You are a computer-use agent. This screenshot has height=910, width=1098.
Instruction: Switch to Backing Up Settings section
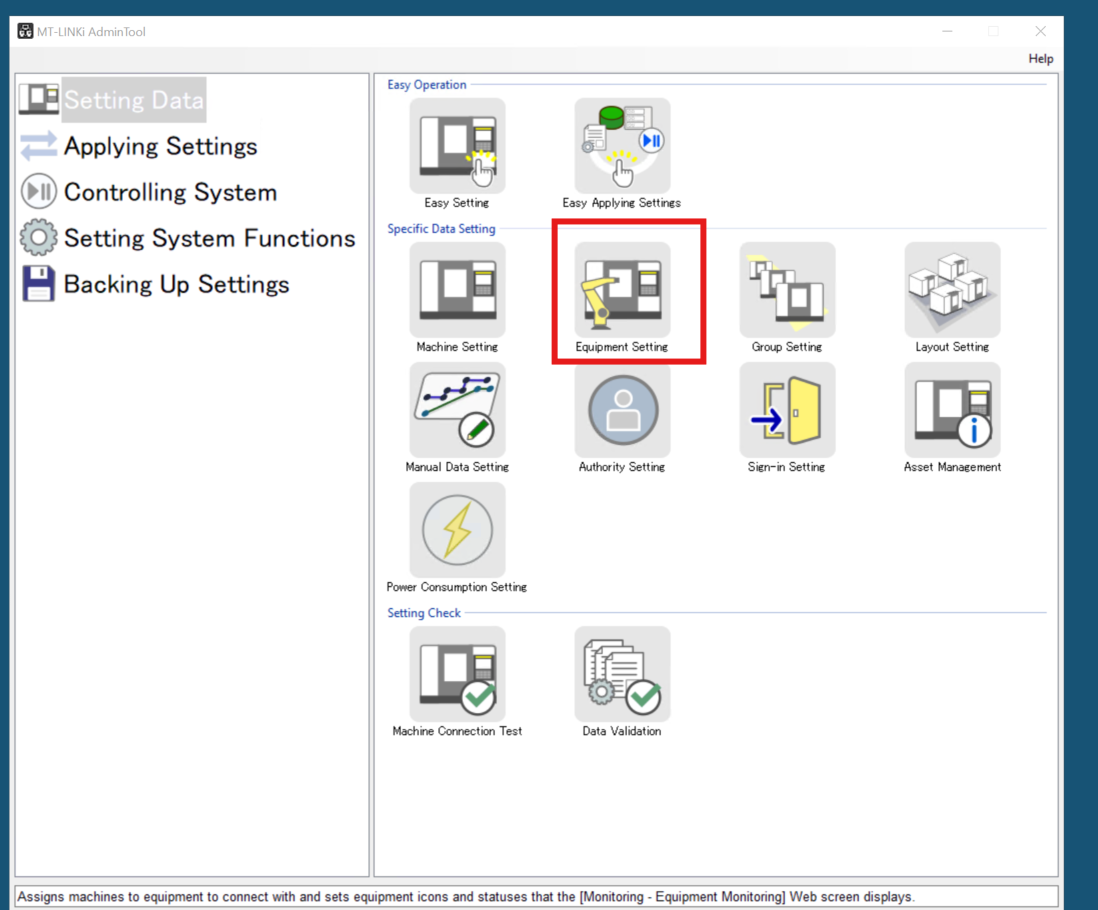176,284
